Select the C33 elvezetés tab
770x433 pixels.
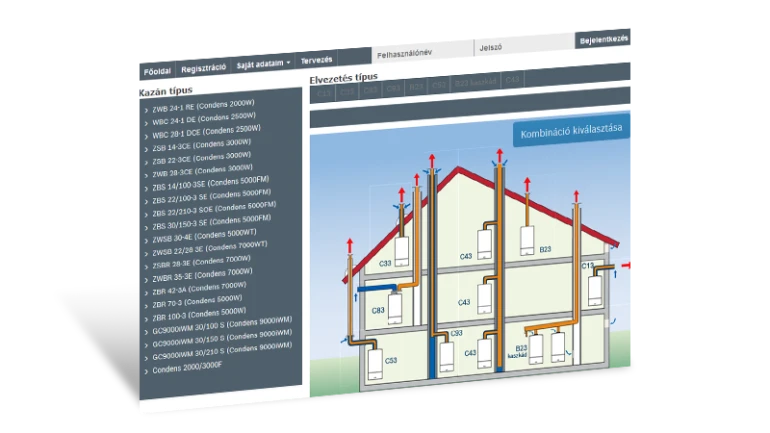[347, 92]
